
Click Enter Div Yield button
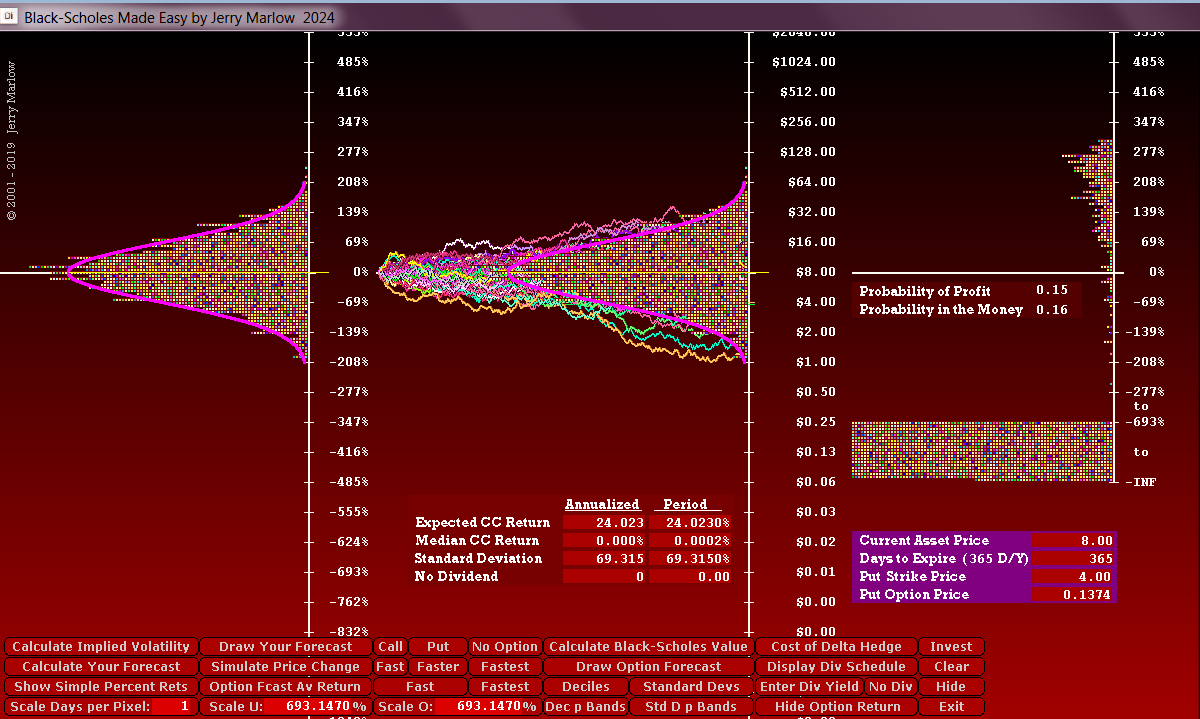point(810,687)
